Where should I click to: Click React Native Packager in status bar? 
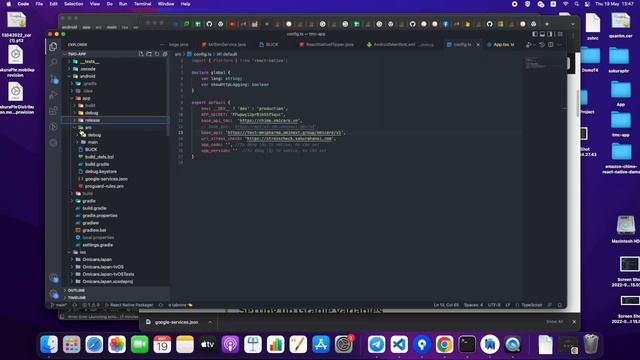[x=129, y=305]
